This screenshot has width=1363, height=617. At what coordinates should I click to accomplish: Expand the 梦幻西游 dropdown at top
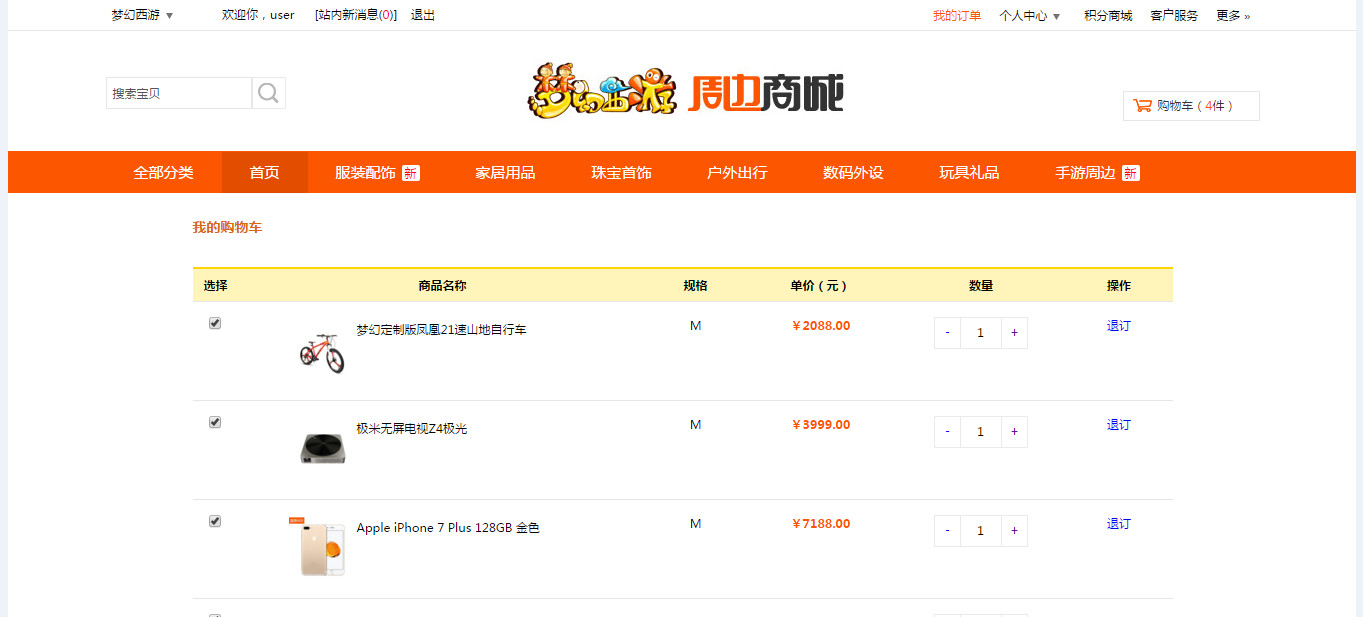click(142, 15)
